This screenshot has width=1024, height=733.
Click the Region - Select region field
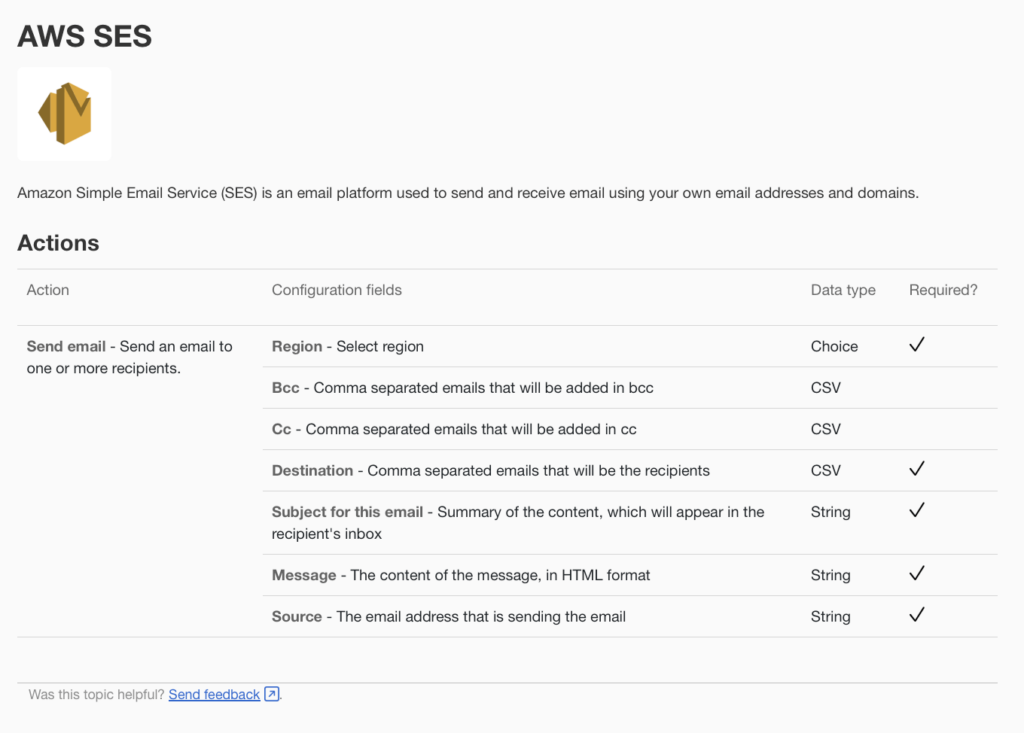[x=347, y=346]
